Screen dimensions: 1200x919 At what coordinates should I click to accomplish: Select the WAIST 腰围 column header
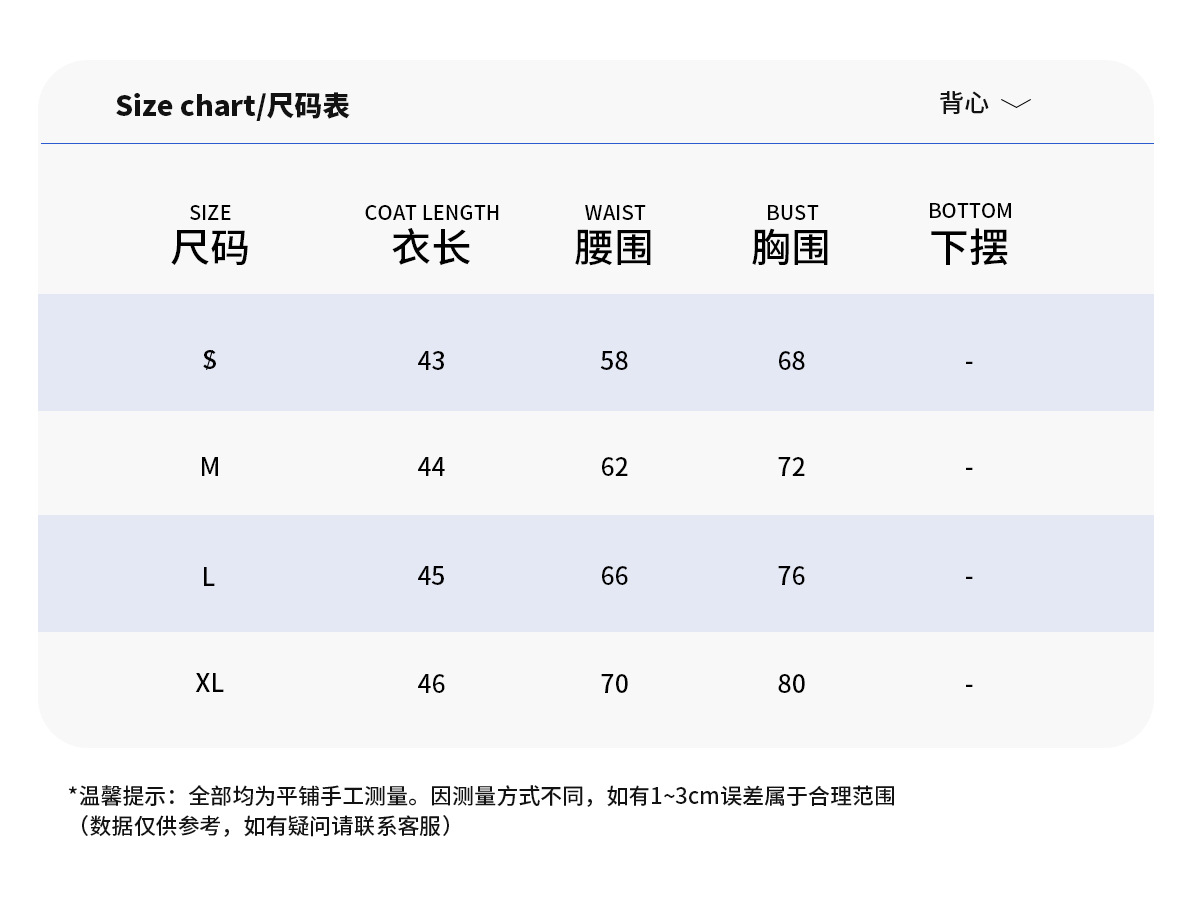pos(614,235)
